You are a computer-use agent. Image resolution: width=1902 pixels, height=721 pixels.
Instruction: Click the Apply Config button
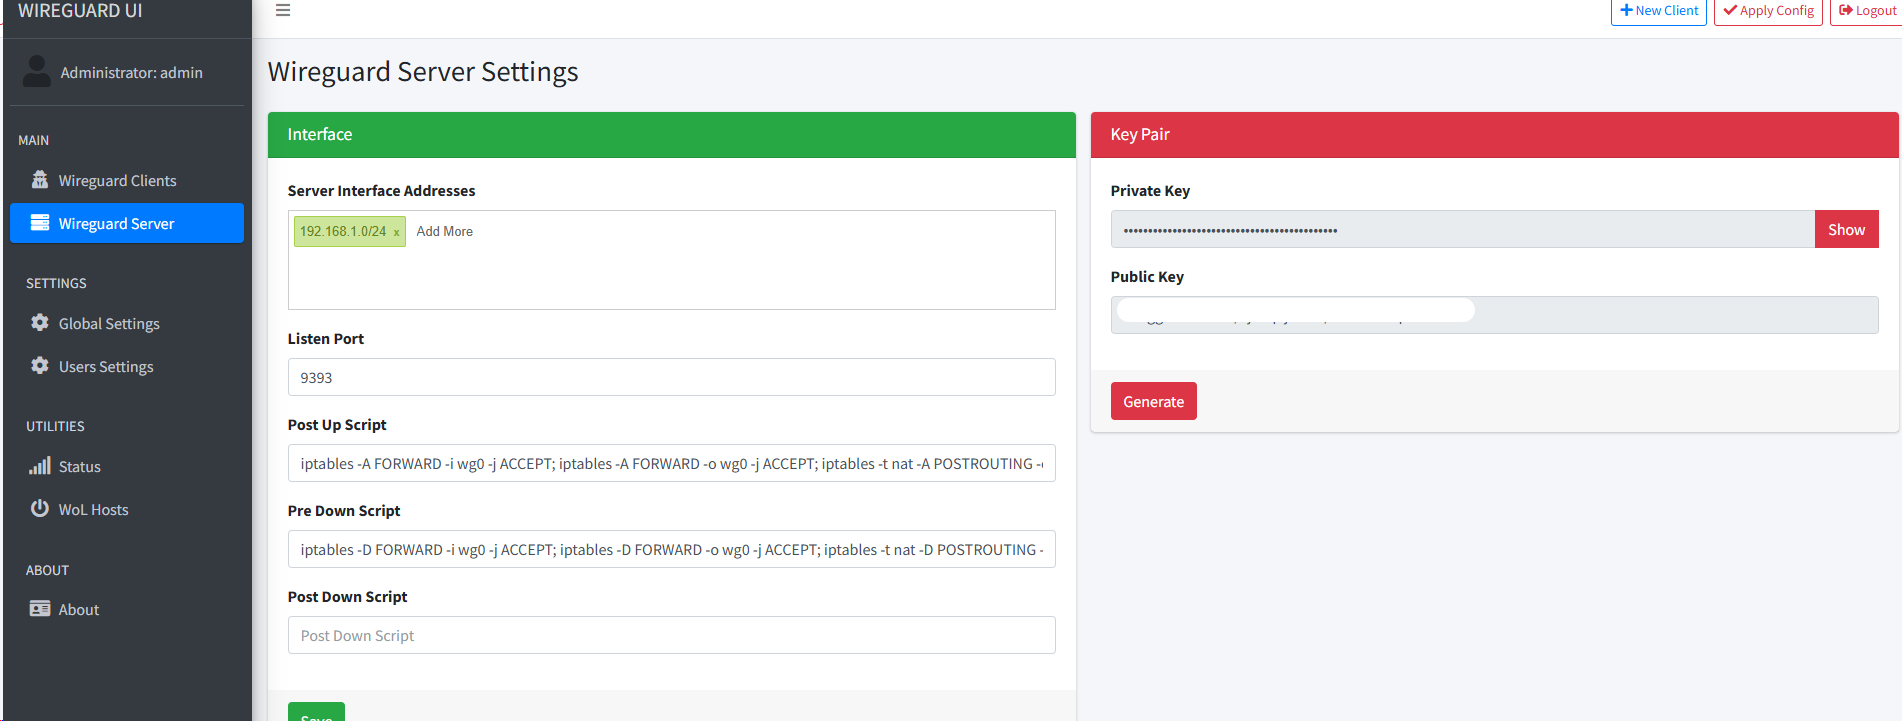click(1768, 11)
